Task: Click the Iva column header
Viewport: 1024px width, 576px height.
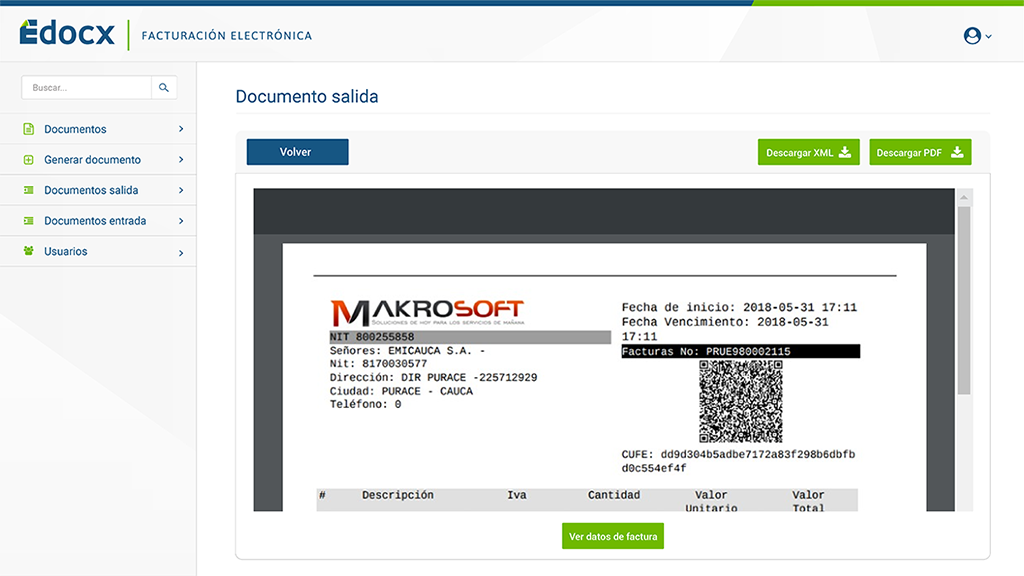Action: tap(517, 495)
